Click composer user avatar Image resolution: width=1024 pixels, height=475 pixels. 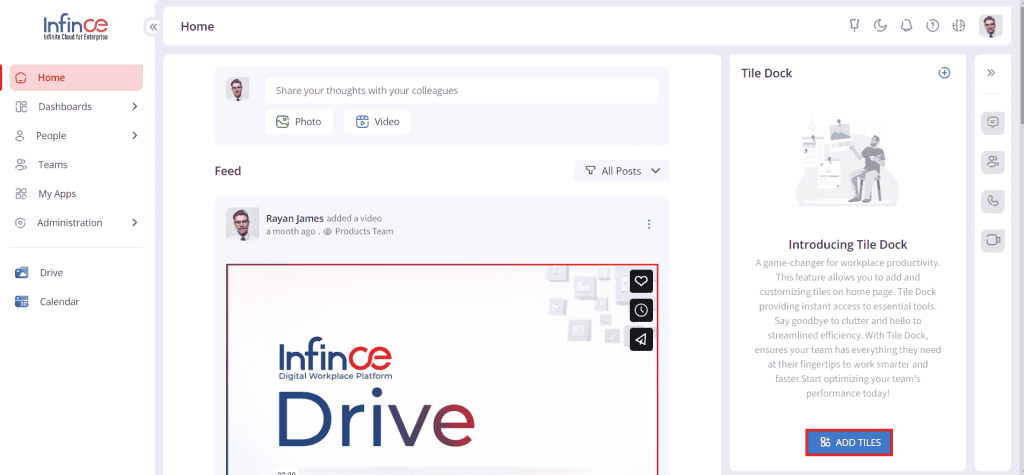[x=238, y=90]
